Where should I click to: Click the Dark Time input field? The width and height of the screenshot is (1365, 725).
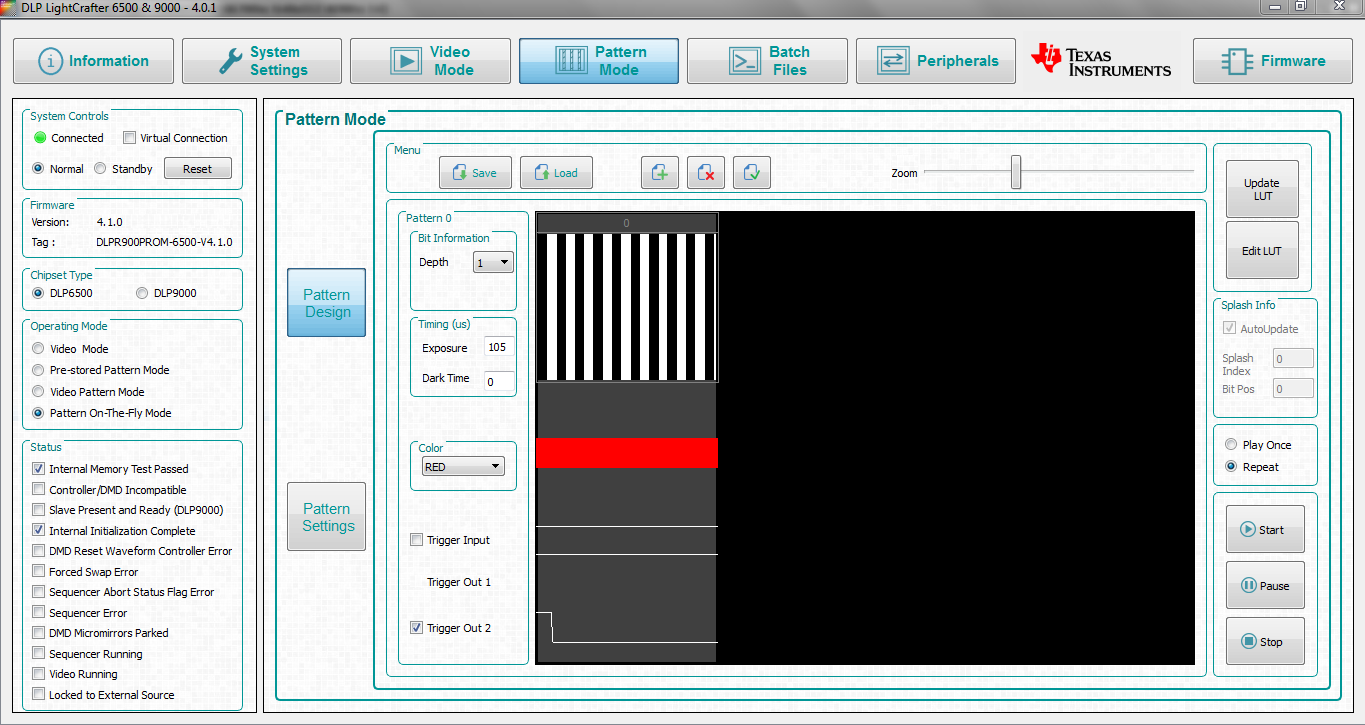(x=499, y=381)
